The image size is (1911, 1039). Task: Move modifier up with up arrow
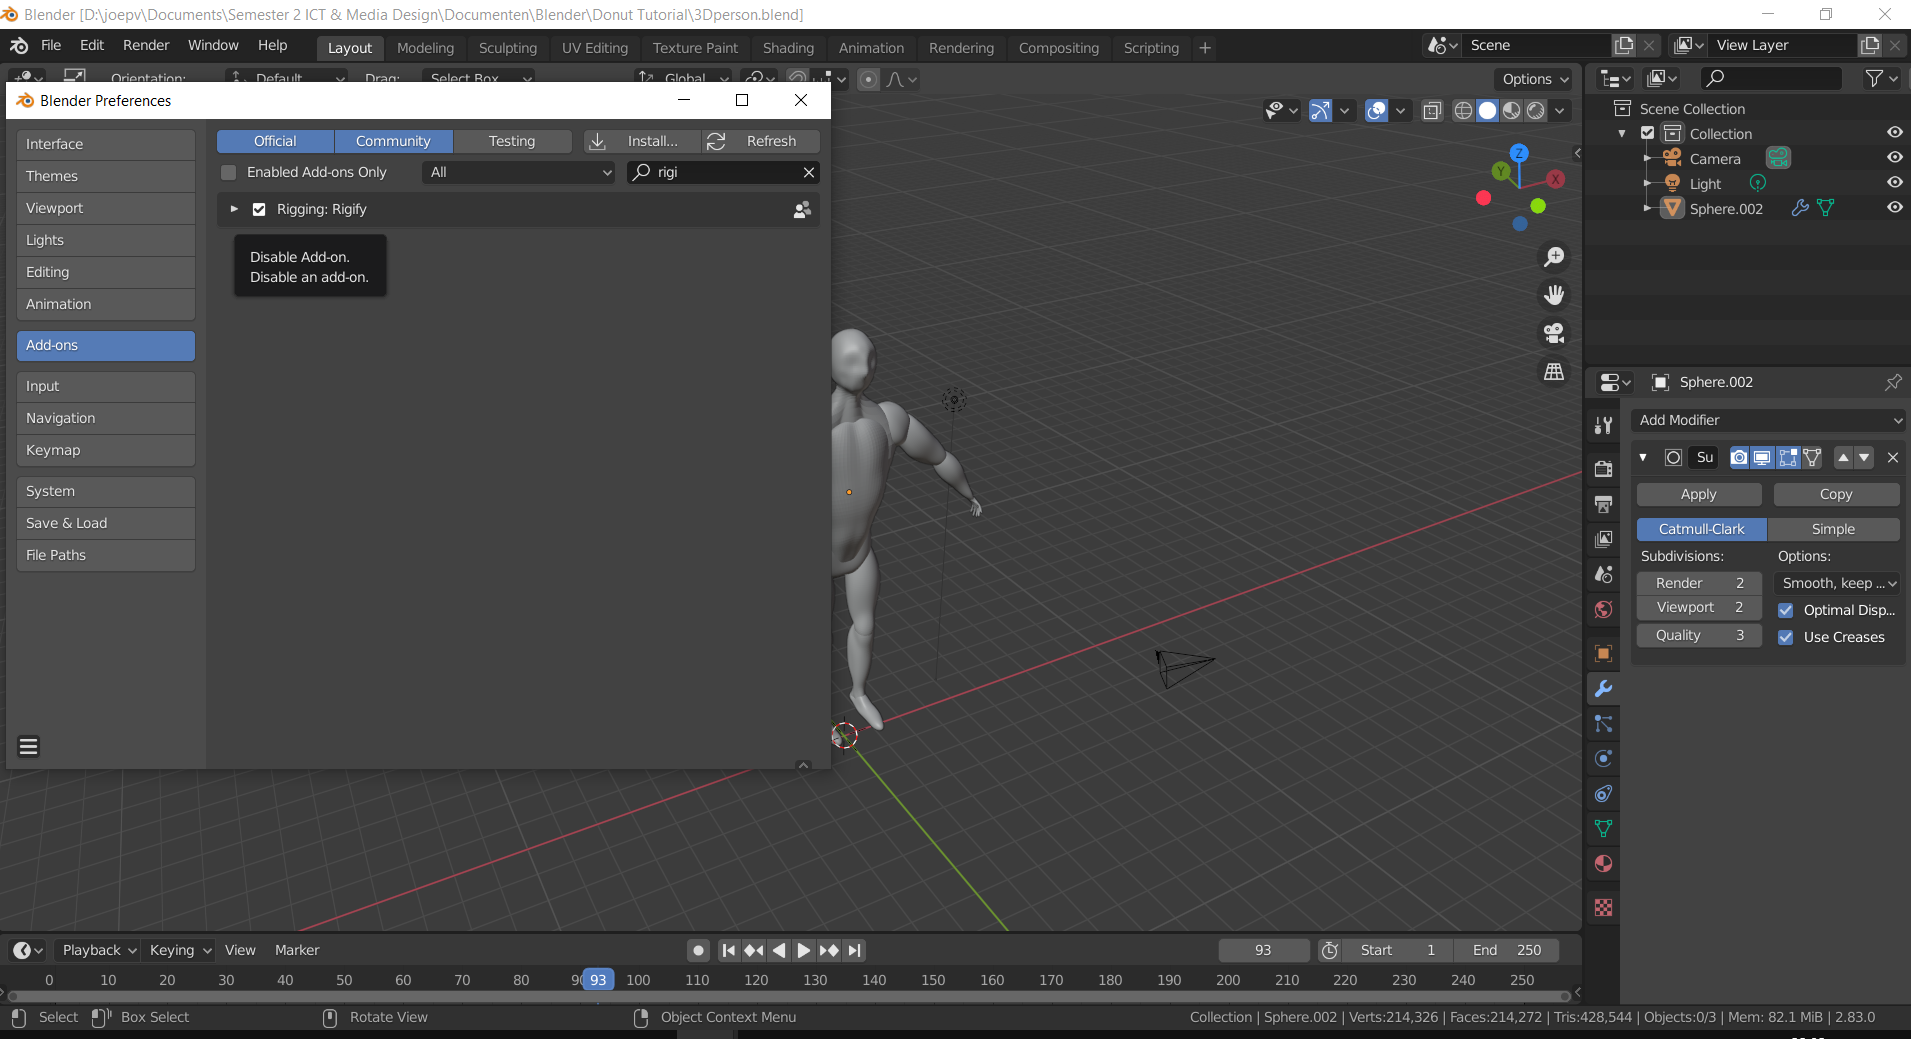coord(1843,457)
